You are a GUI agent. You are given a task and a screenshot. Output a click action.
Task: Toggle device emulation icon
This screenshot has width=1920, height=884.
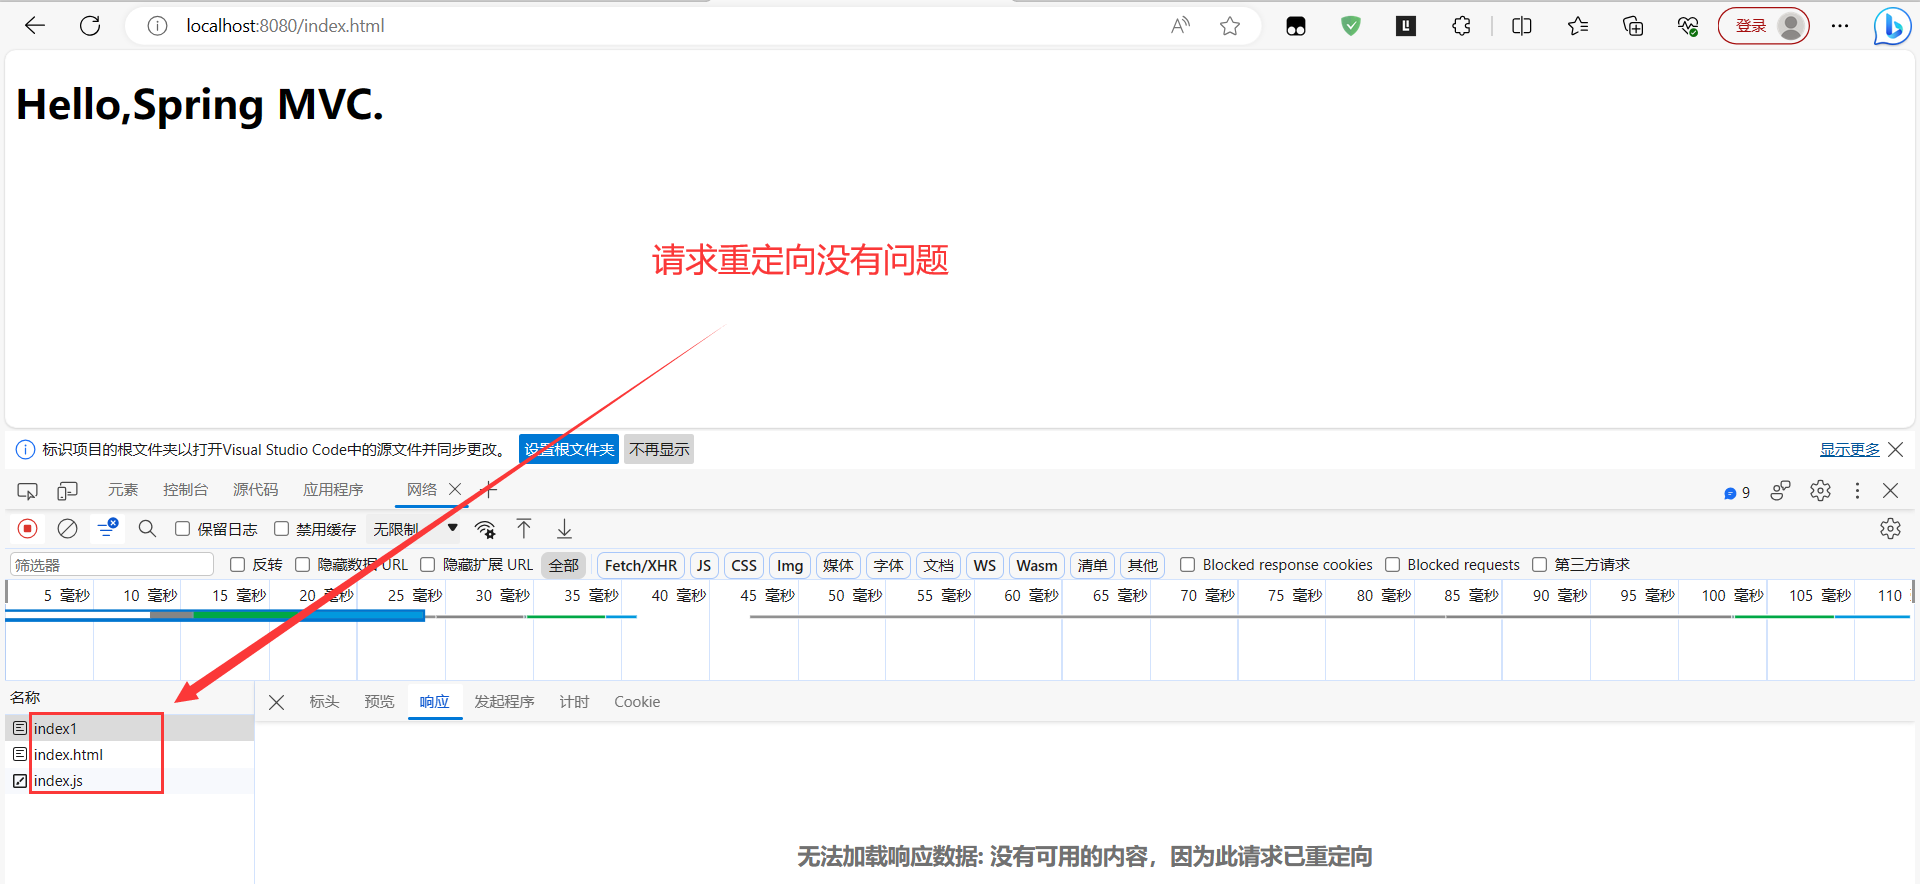click(x=67, y=491)
